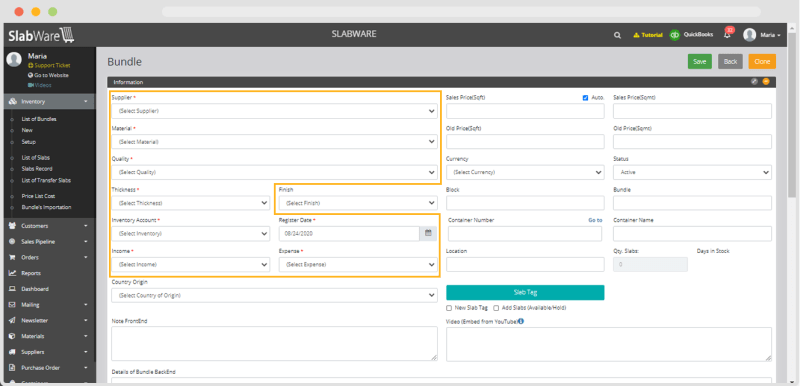
Task: Click Go to link beside Container Number
Action: click(595, 220)
